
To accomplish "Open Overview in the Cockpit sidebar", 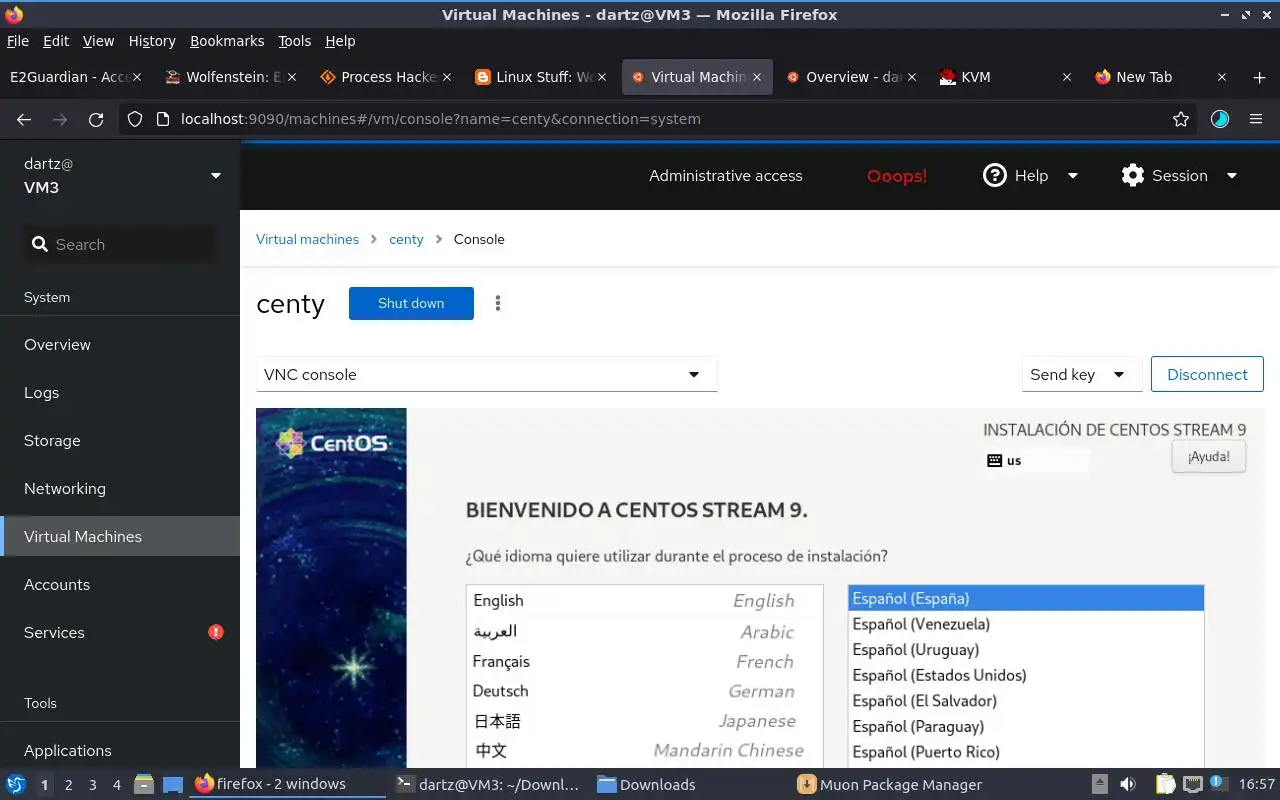I will pyautogui.click(x=120, y=344).
